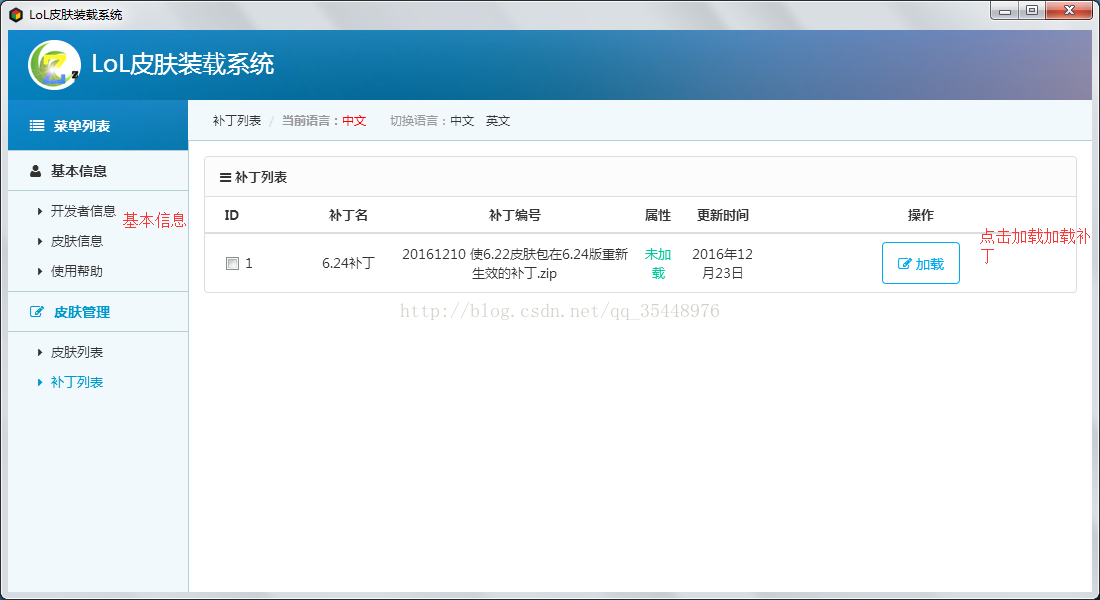Click the red 中文 current language
The width and height of the screenshot is (1100, 600).
(x=354, y=121)
